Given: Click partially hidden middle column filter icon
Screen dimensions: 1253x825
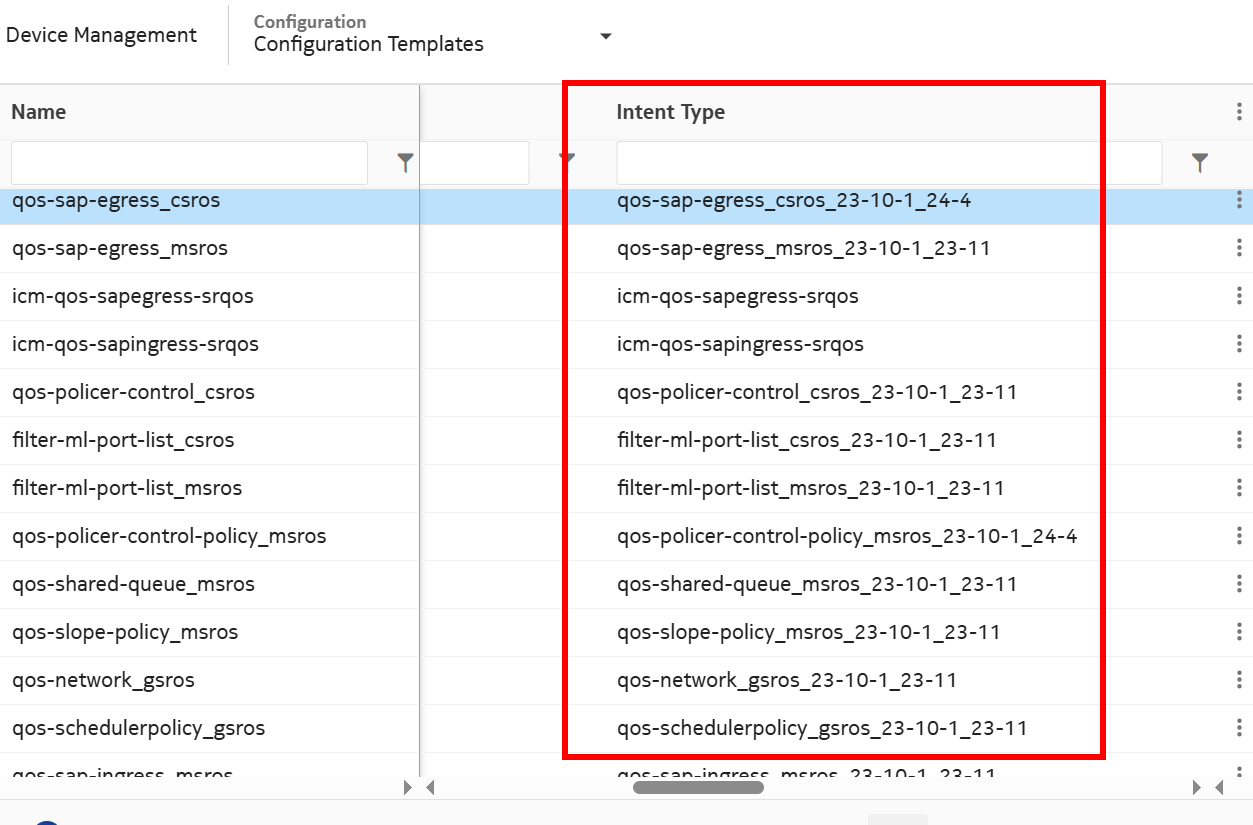Looking at the screenshot, I should [x=567, y=160].
